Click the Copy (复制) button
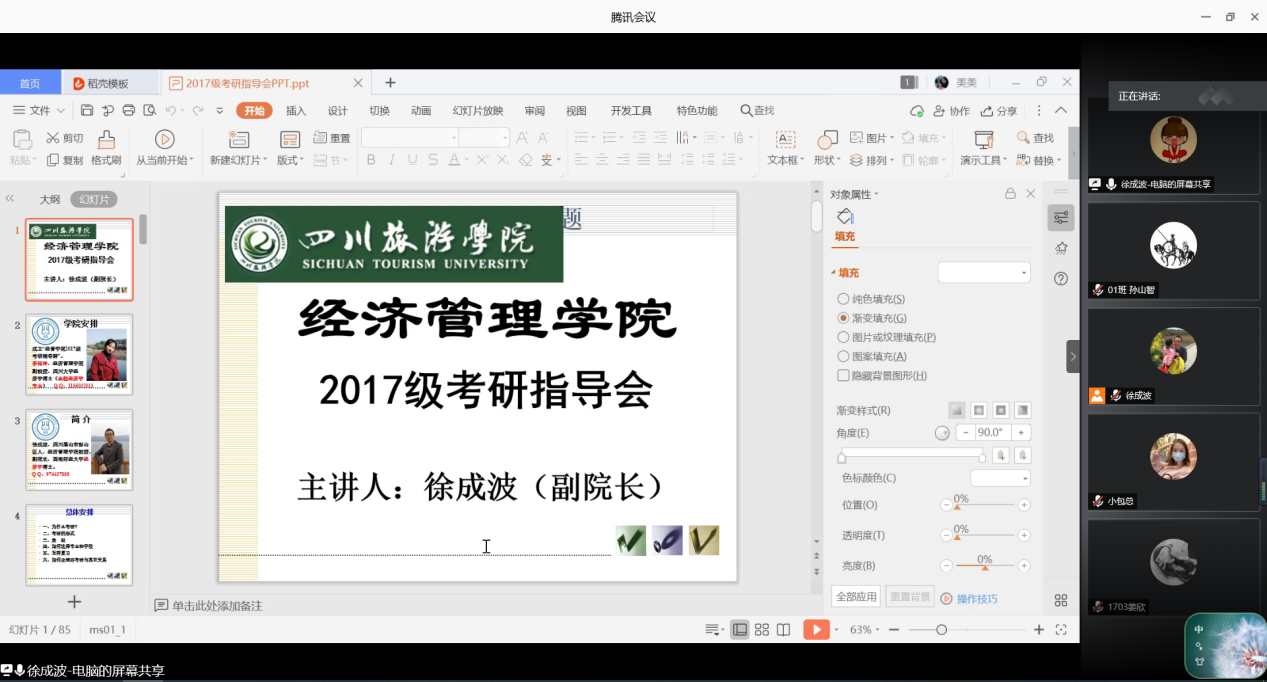Image resolution: width=1267 pixels, height=682 pixels. coord(65,160)
